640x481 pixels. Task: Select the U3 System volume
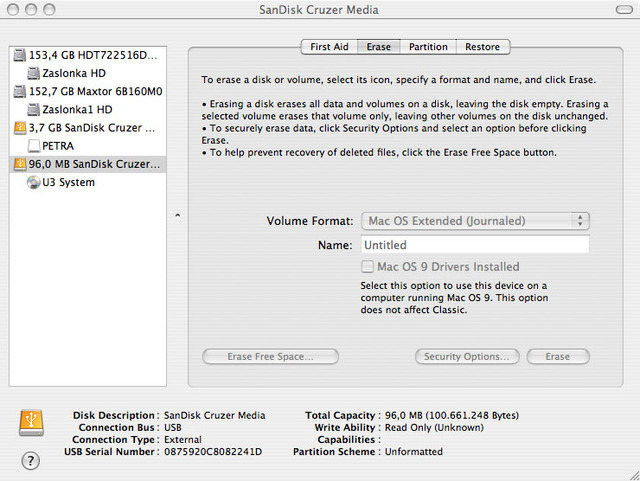[88, 182]
